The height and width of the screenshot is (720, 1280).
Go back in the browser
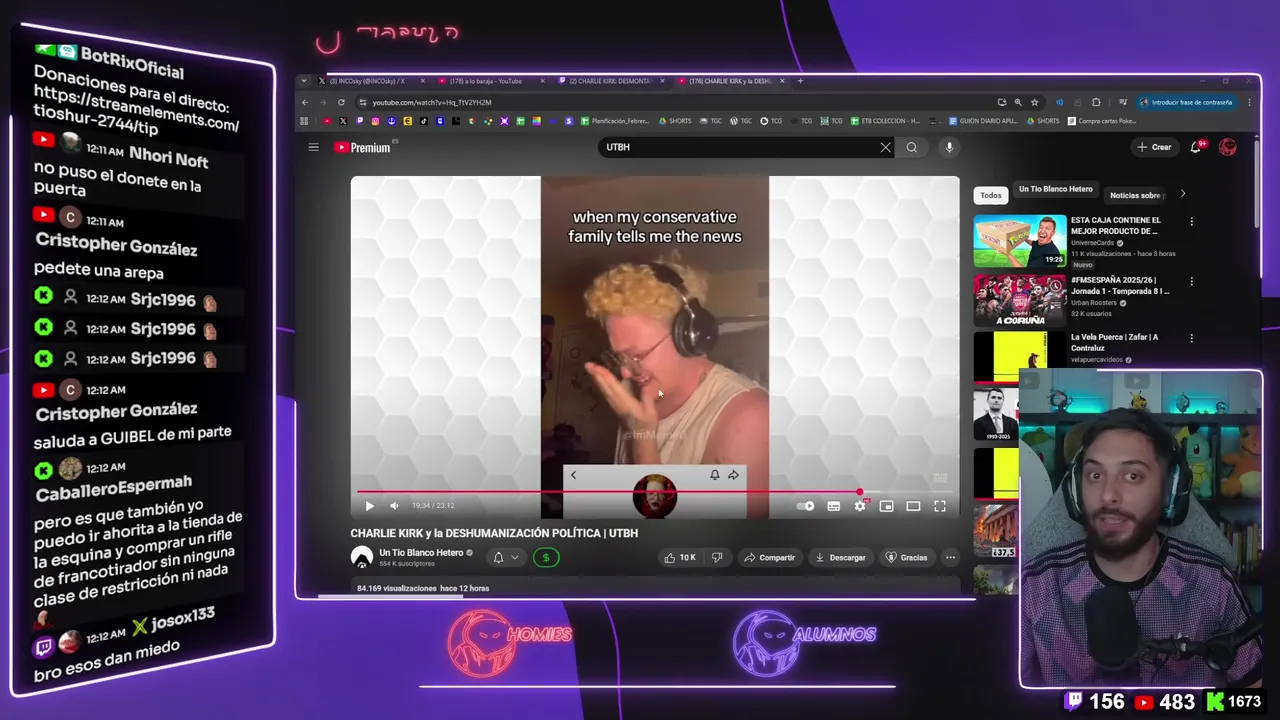305,102
